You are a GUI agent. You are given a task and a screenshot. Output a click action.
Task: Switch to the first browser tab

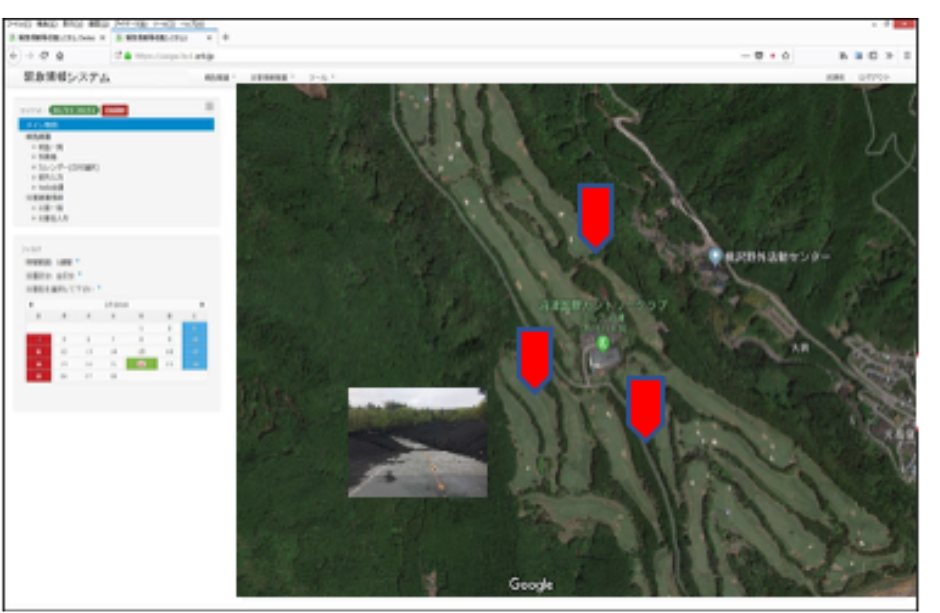[x=55, y=37]
